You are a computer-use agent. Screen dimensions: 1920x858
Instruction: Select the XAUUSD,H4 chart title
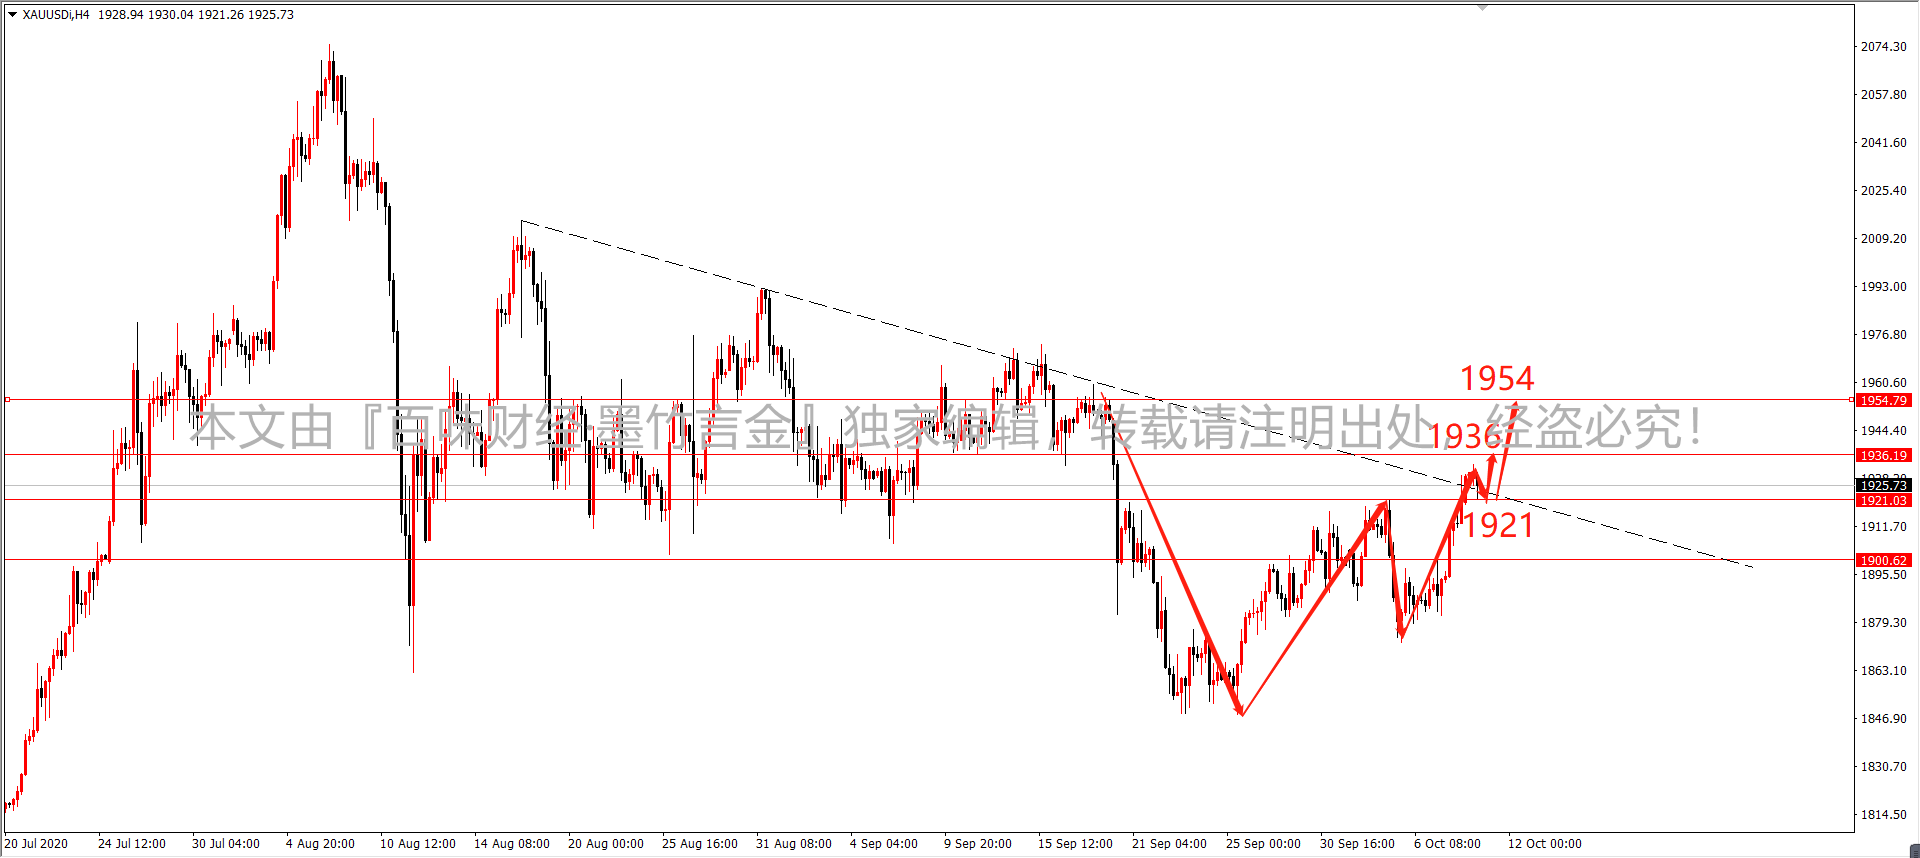click(56, 15)
